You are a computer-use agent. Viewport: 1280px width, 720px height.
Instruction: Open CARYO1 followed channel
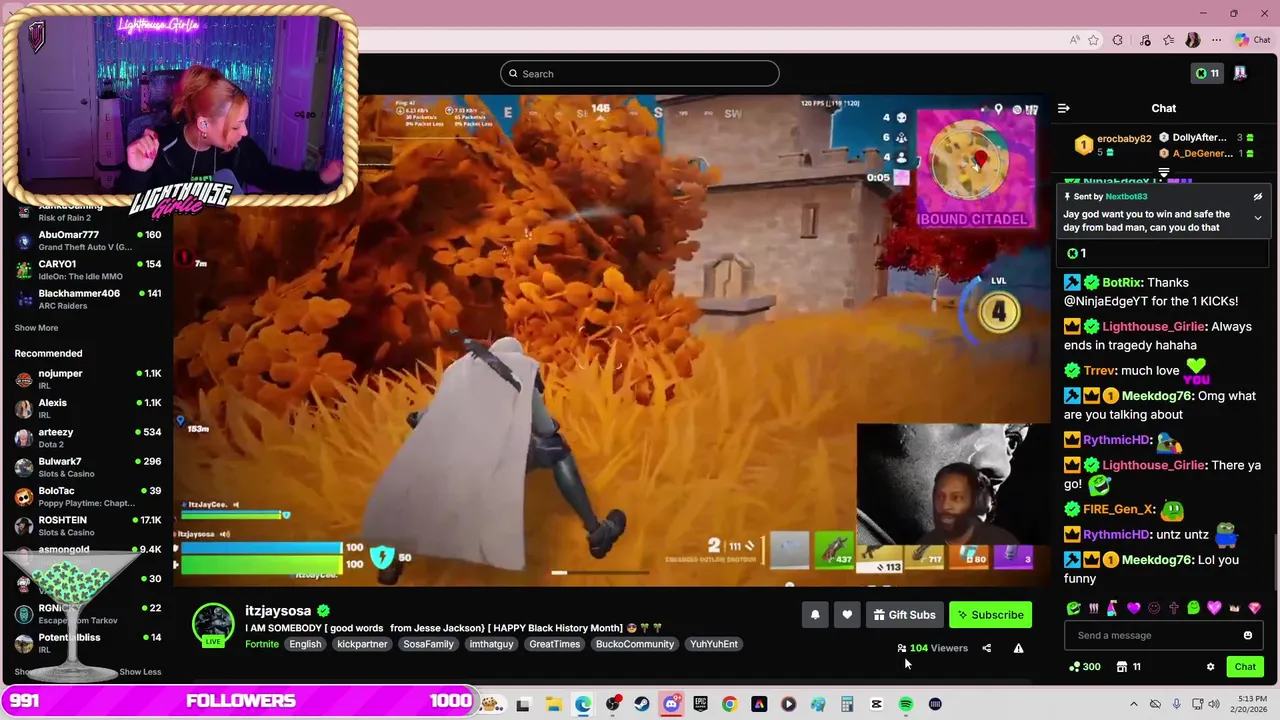pyautogui.click(x=88, y=270)
